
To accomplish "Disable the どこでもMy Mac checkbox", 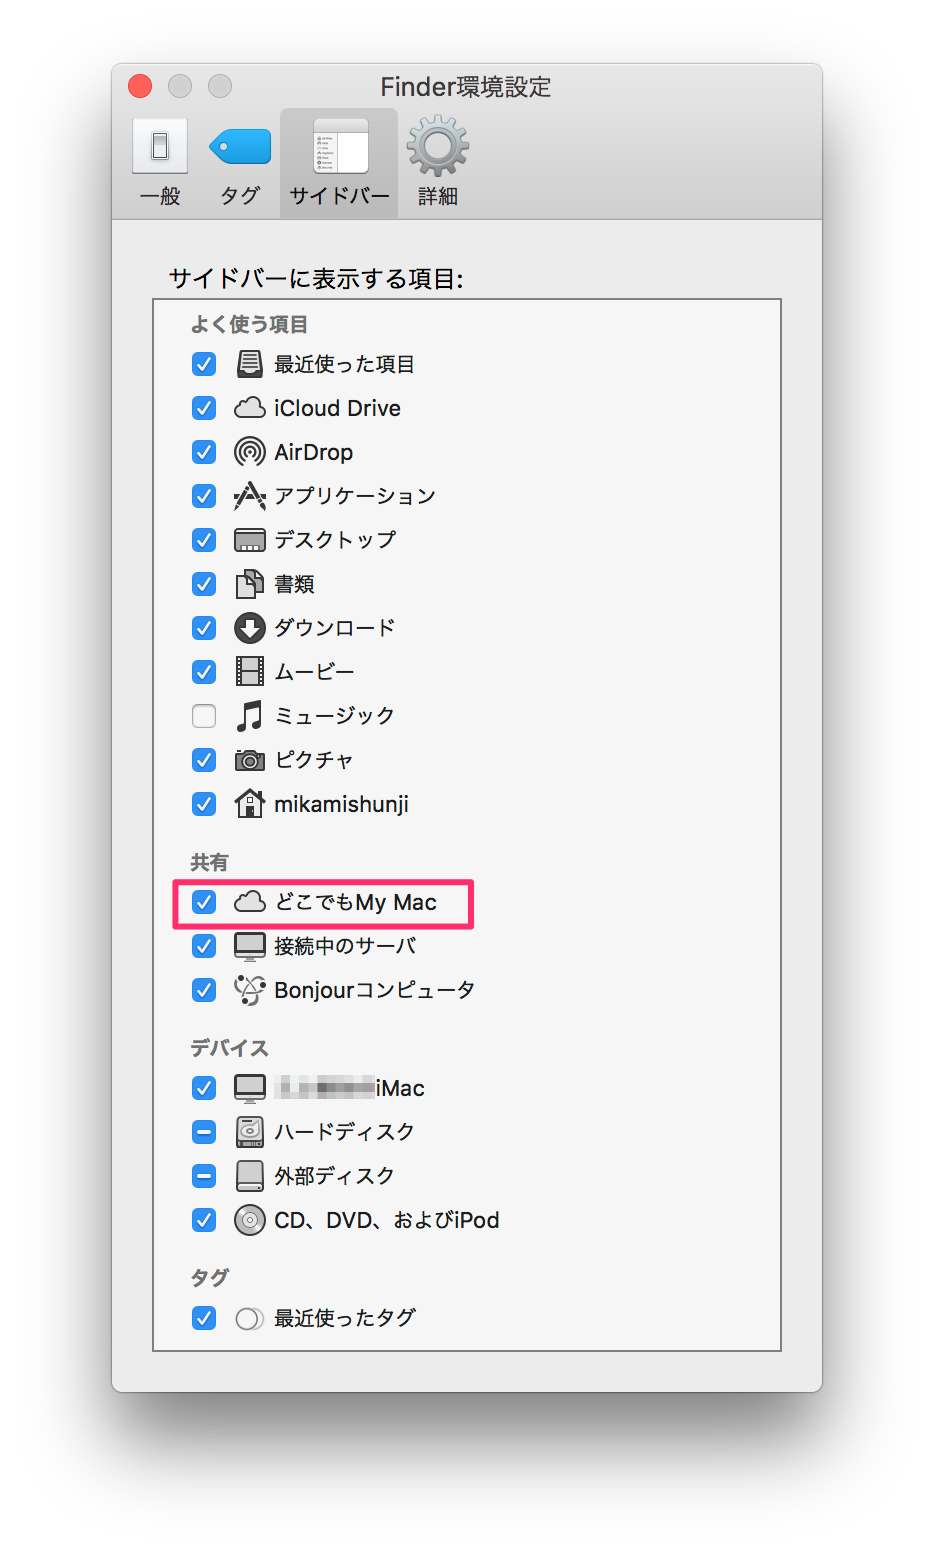I will 203,903.
